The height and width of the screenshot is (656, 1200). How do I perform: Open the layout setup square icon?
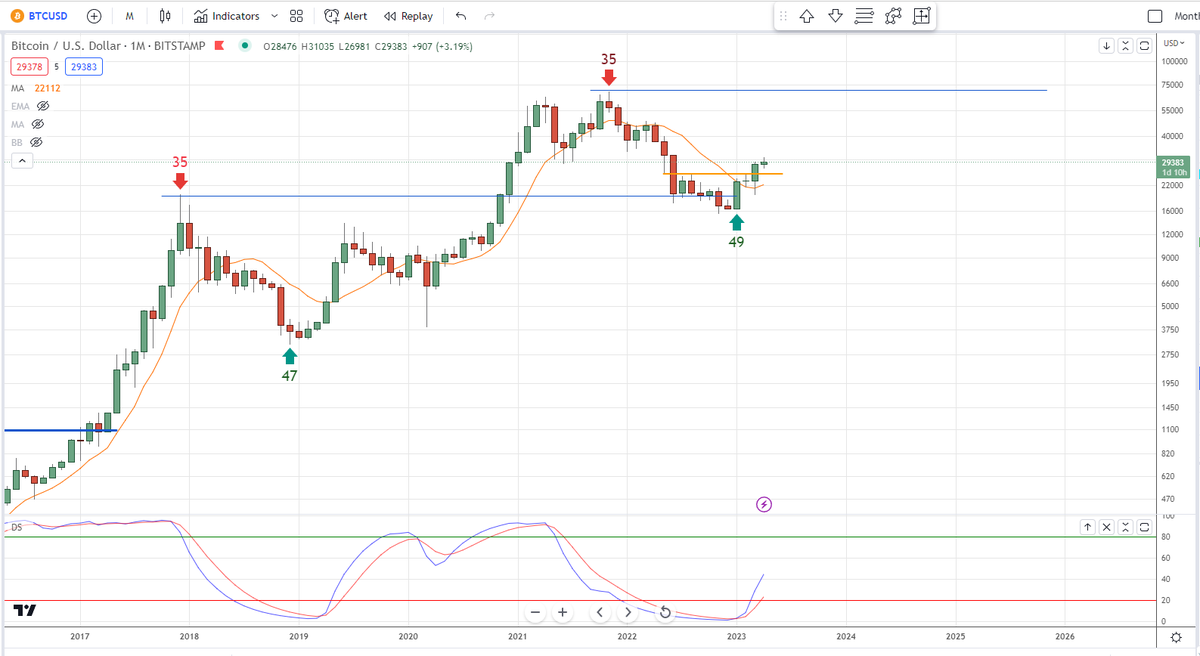tap(1156, 16)
